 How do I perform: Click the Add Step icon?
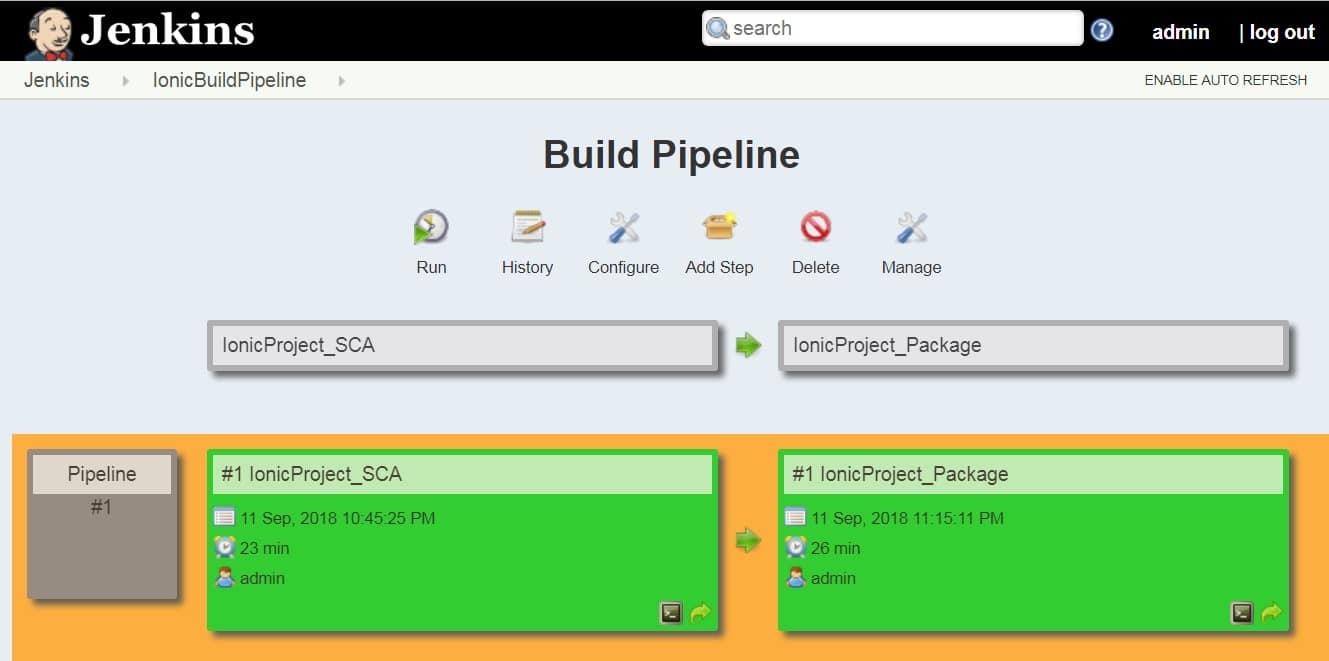[719, 228]
